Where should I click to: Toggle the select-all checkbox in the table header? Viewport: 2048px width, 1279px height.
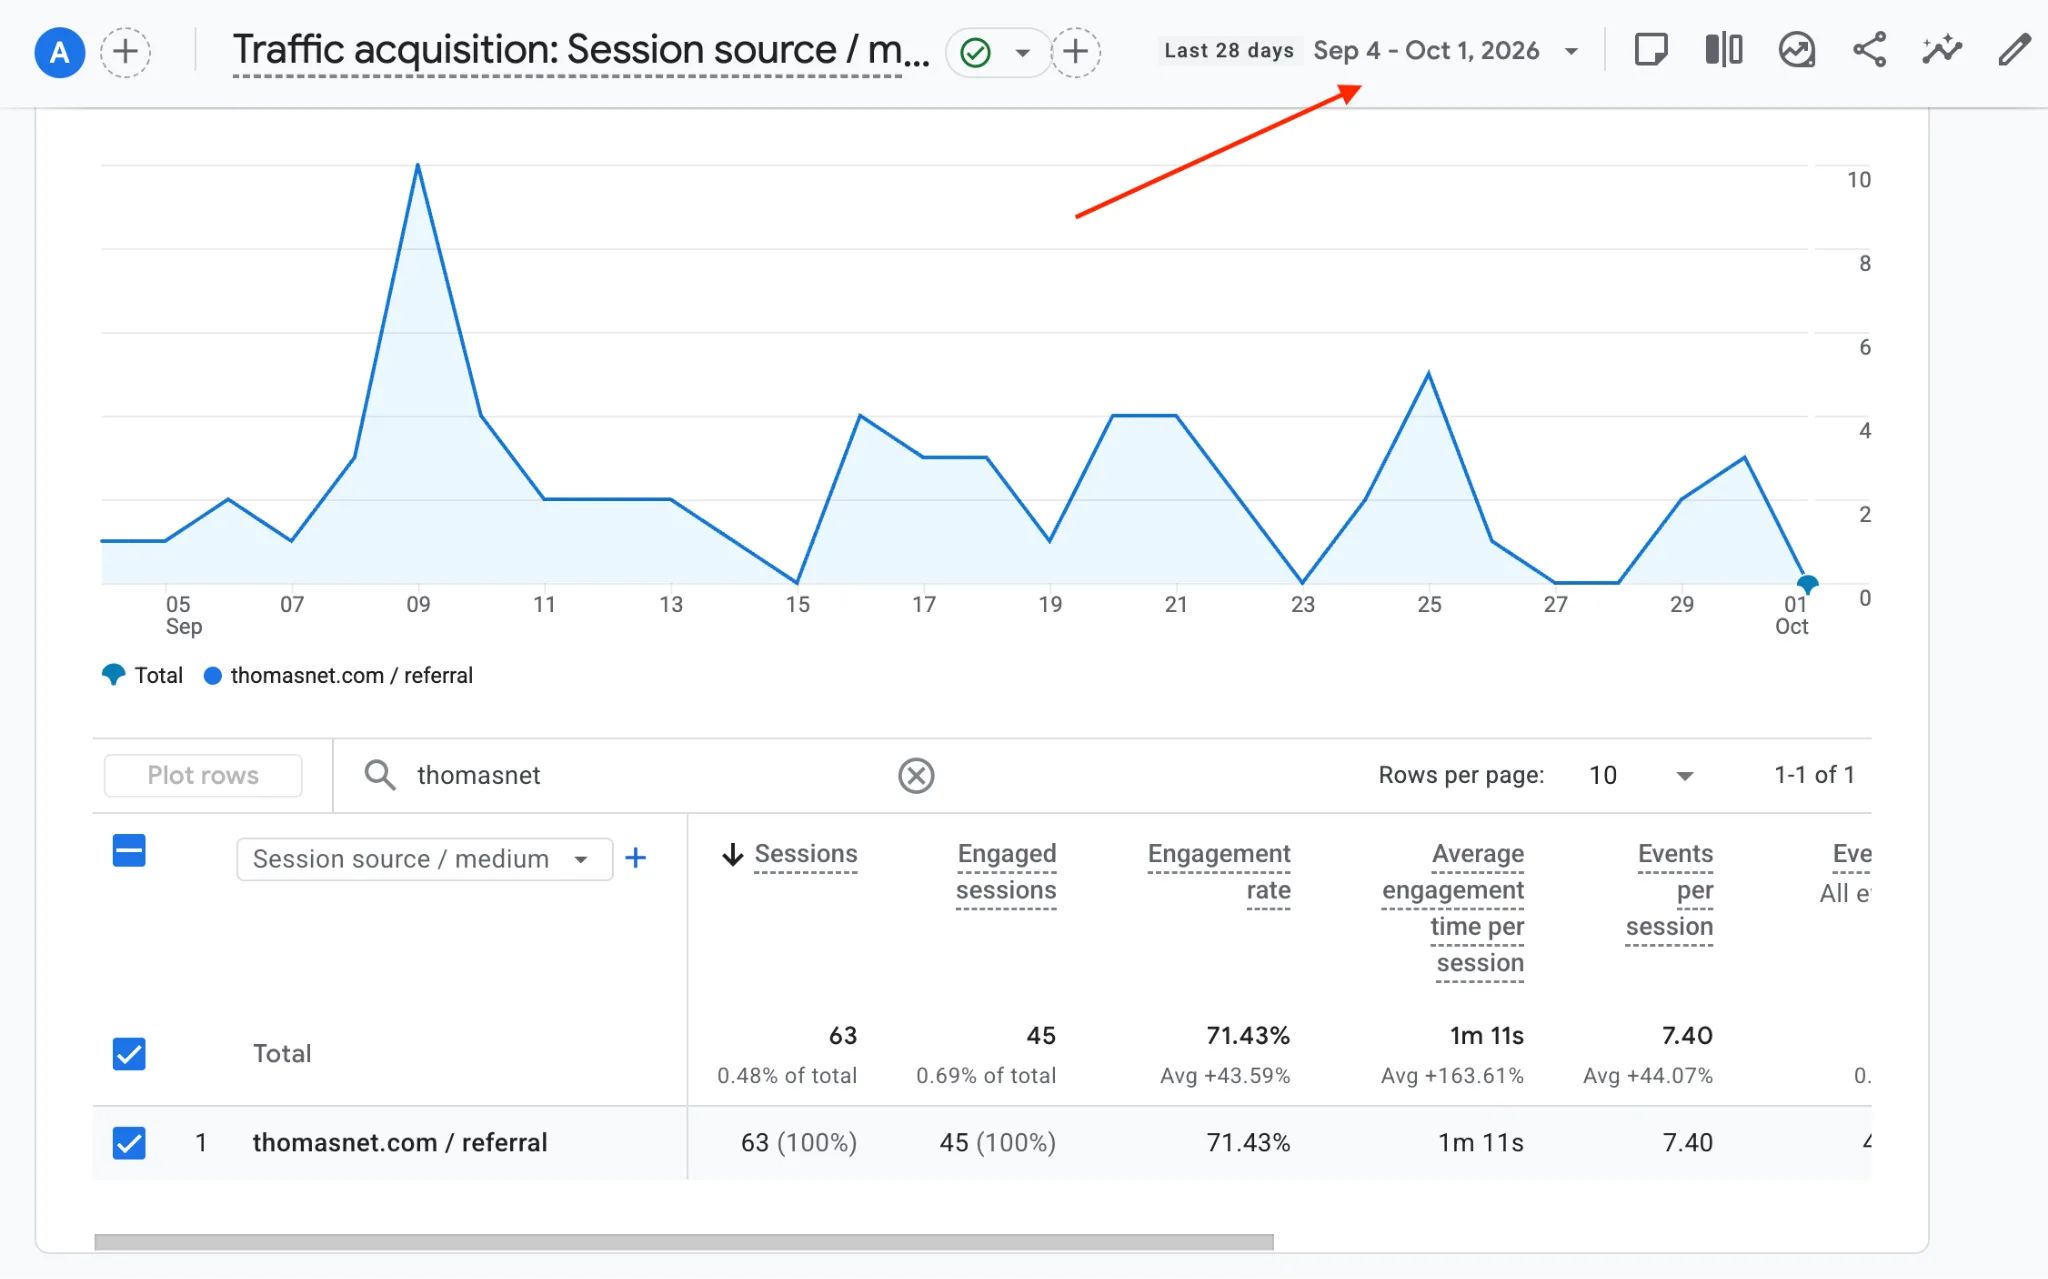129,851
